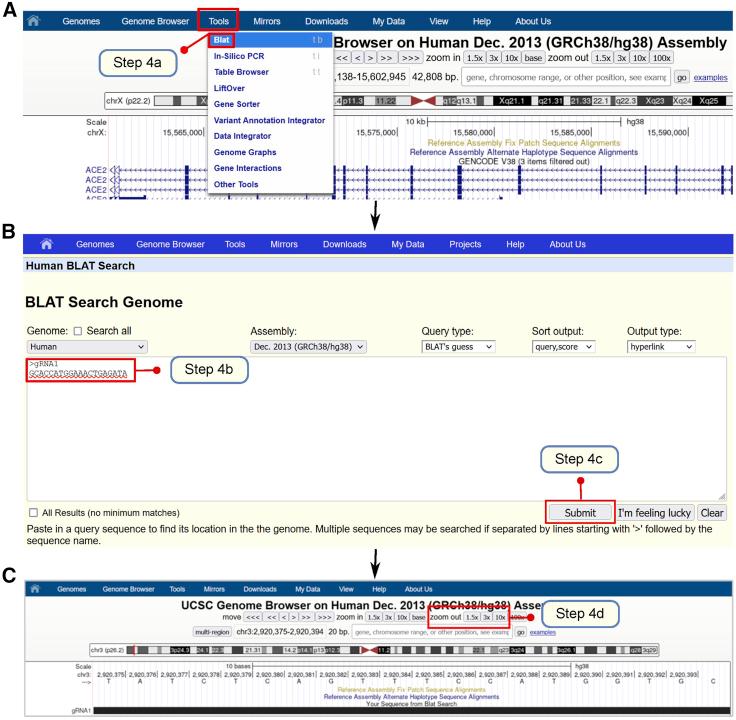Open Sort output dropdown query,score

[x=563, y=347]
